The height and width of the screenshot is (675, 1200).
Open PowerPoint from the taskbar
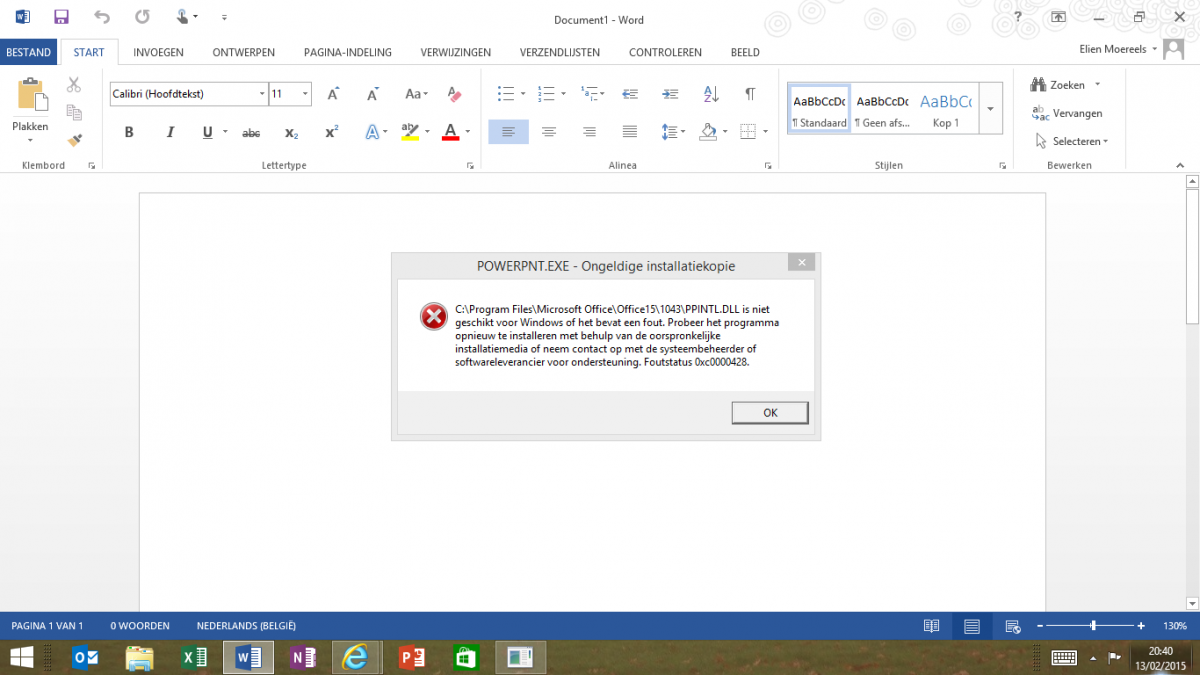coord(412,657)
